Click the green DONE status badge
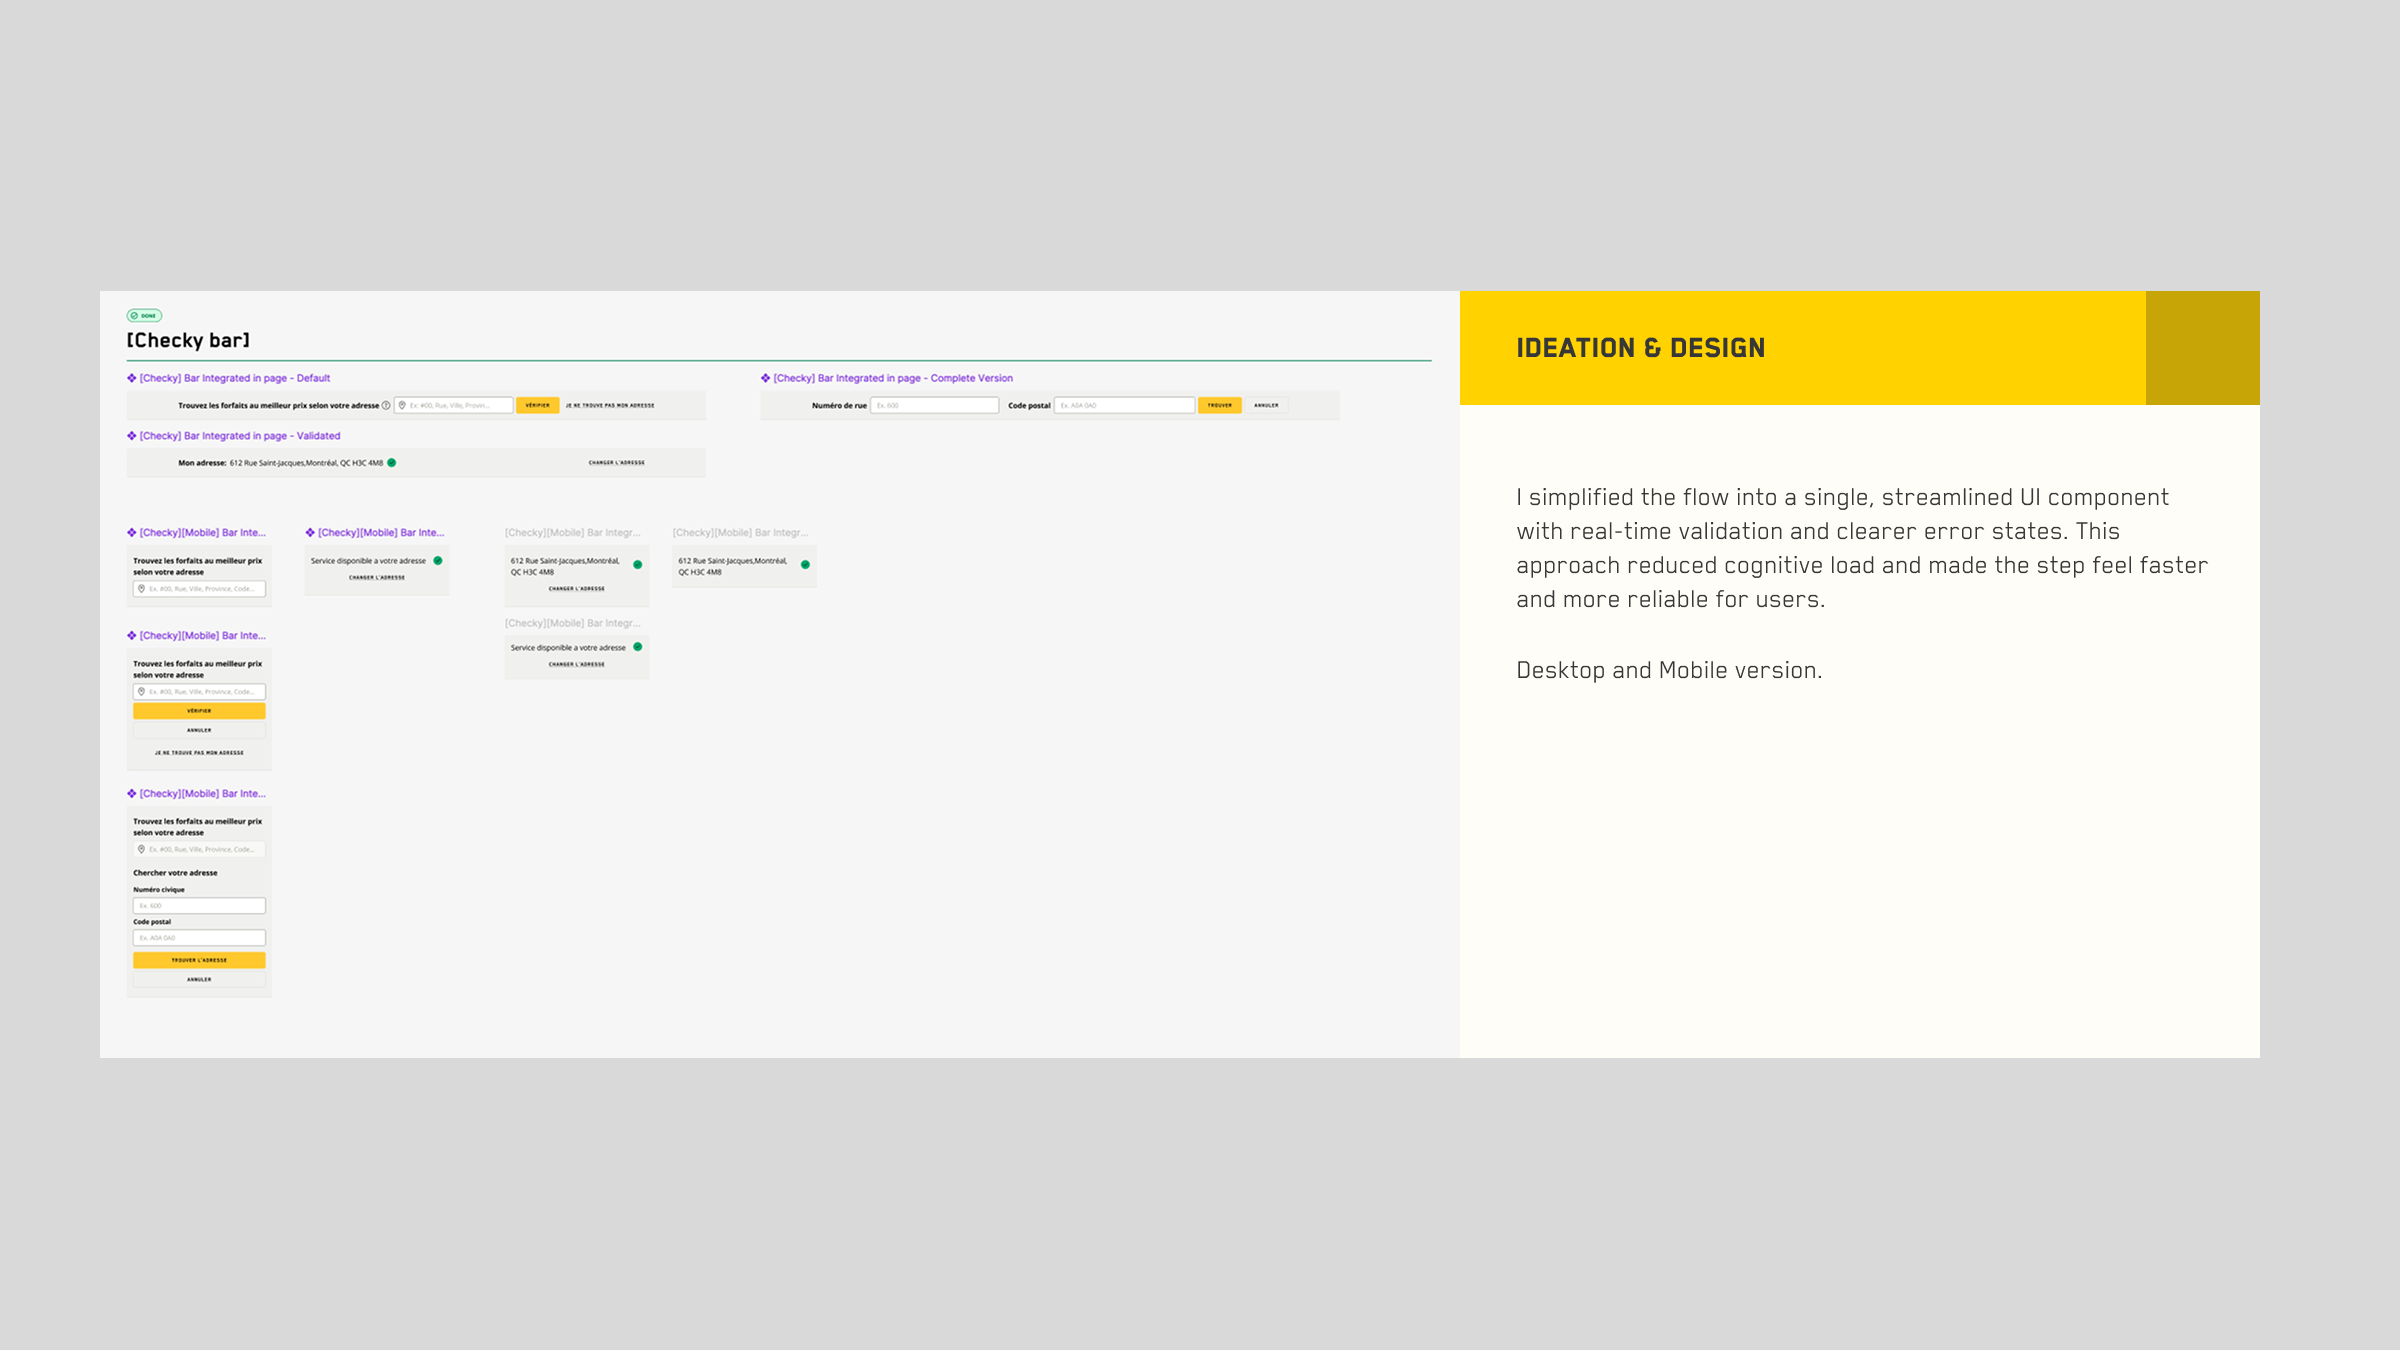This screenshot has height=1350, width=2400. coord(144,315)
